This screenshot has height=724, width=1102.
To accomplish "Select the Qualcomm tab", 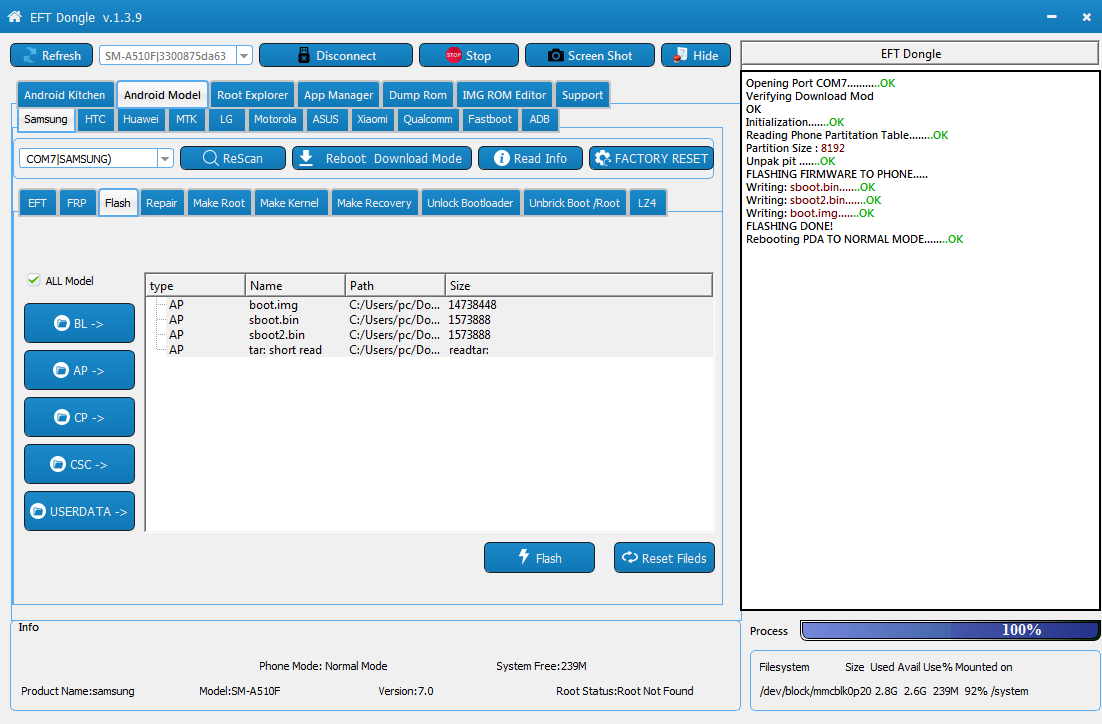I will (428, 119).
